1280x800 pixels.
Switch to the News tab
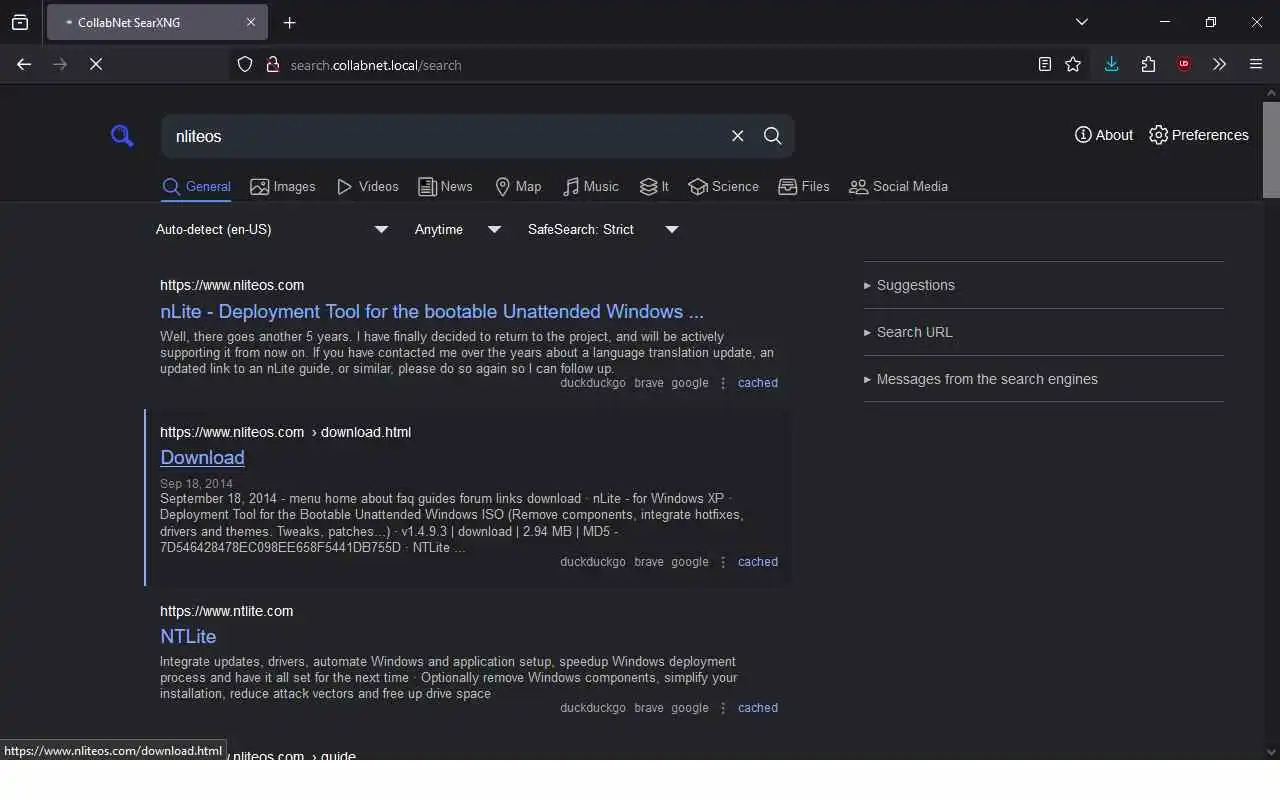[445, 187]
